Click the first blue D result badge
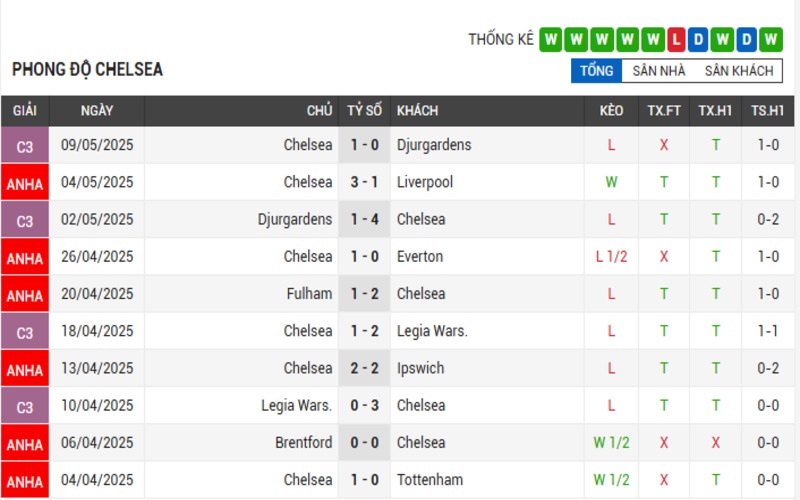This screenshot has width=800, height=500. click(x=698, y=39)
